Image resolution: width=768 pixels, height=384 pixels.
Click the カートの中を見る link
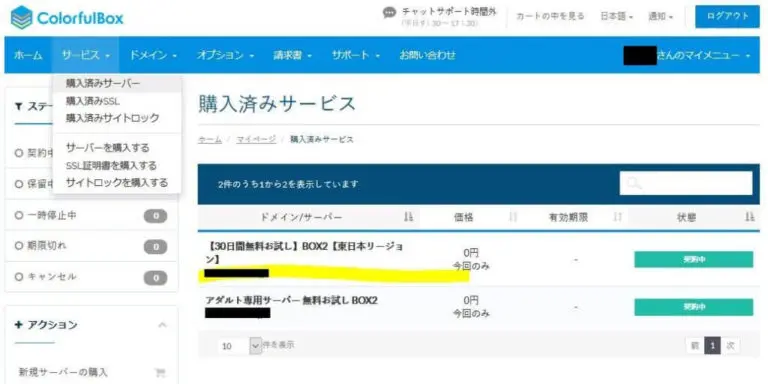pyautogui.click(x=550, y=16)
